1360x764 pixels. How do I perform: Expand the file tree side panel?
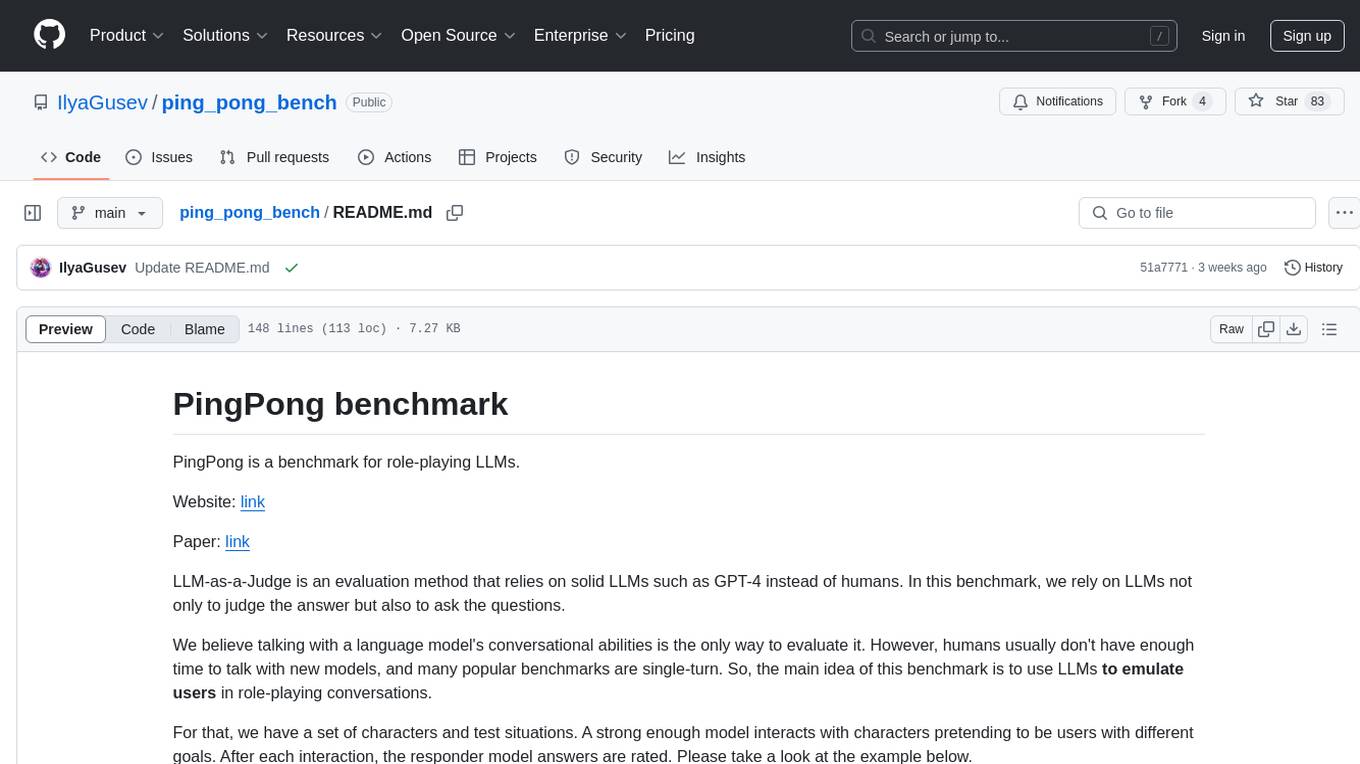33,213
